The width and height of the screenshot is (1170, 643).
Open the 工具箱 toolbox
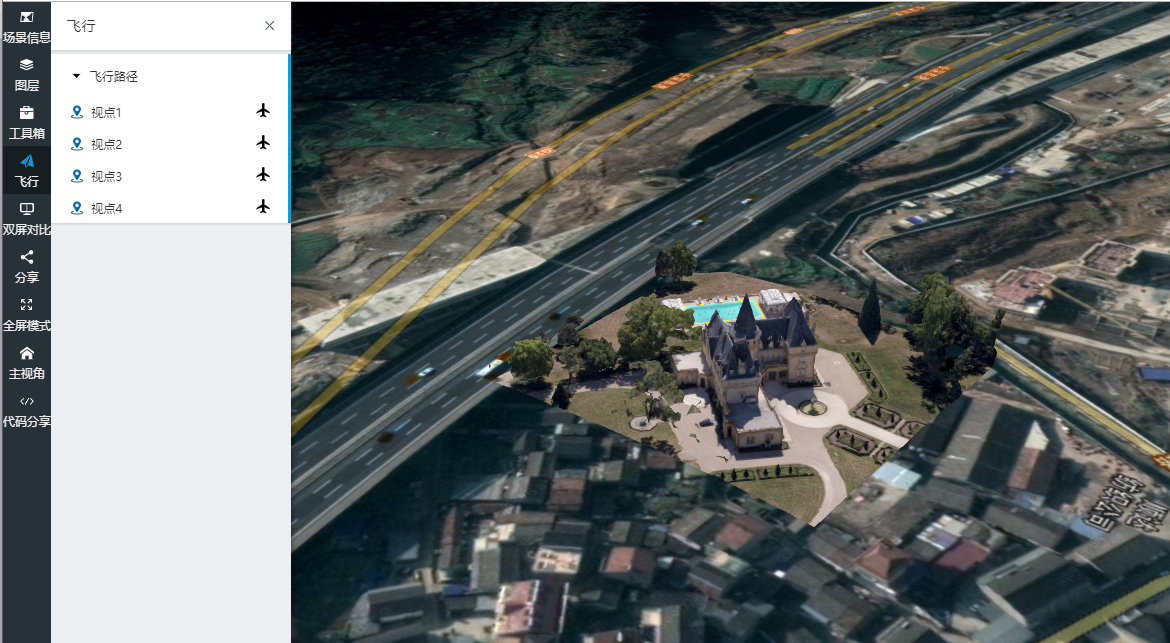coord(26,122)
